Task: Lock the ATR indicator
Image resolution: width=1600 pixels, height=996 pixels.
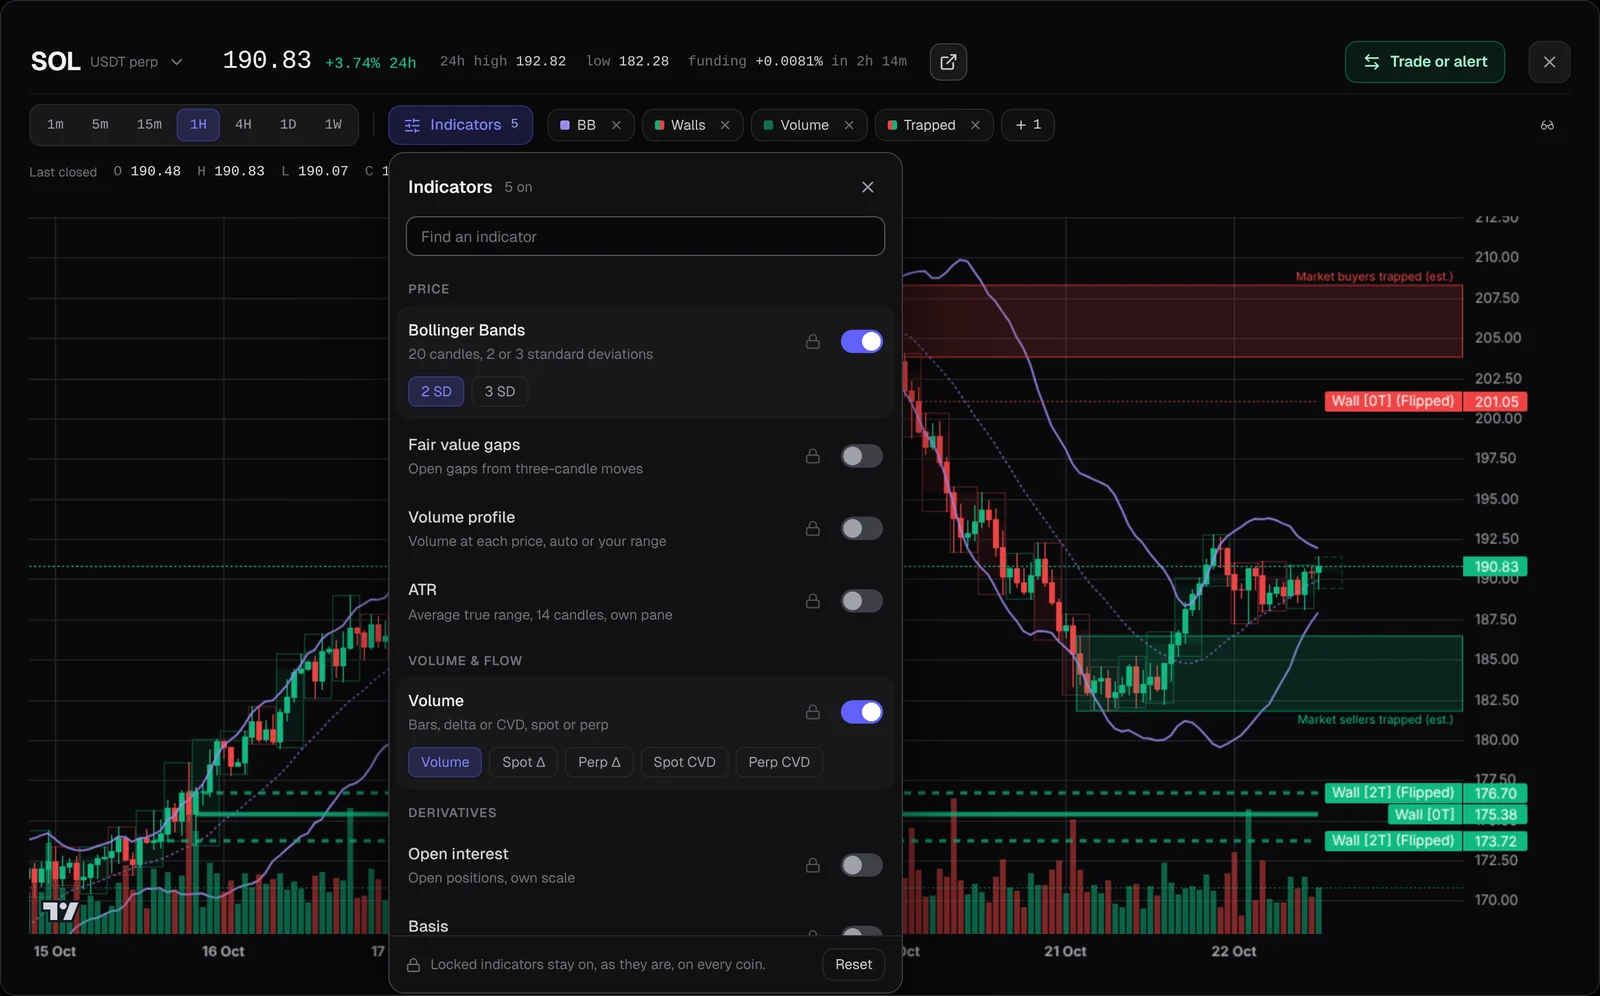Action: pos(813,601)
